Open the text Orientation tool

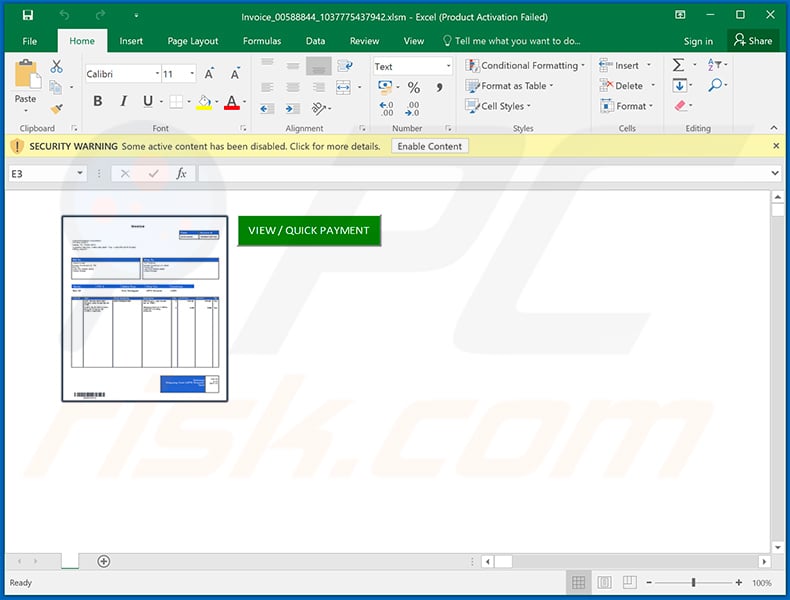pyautogui.click(x=318, y=108)
